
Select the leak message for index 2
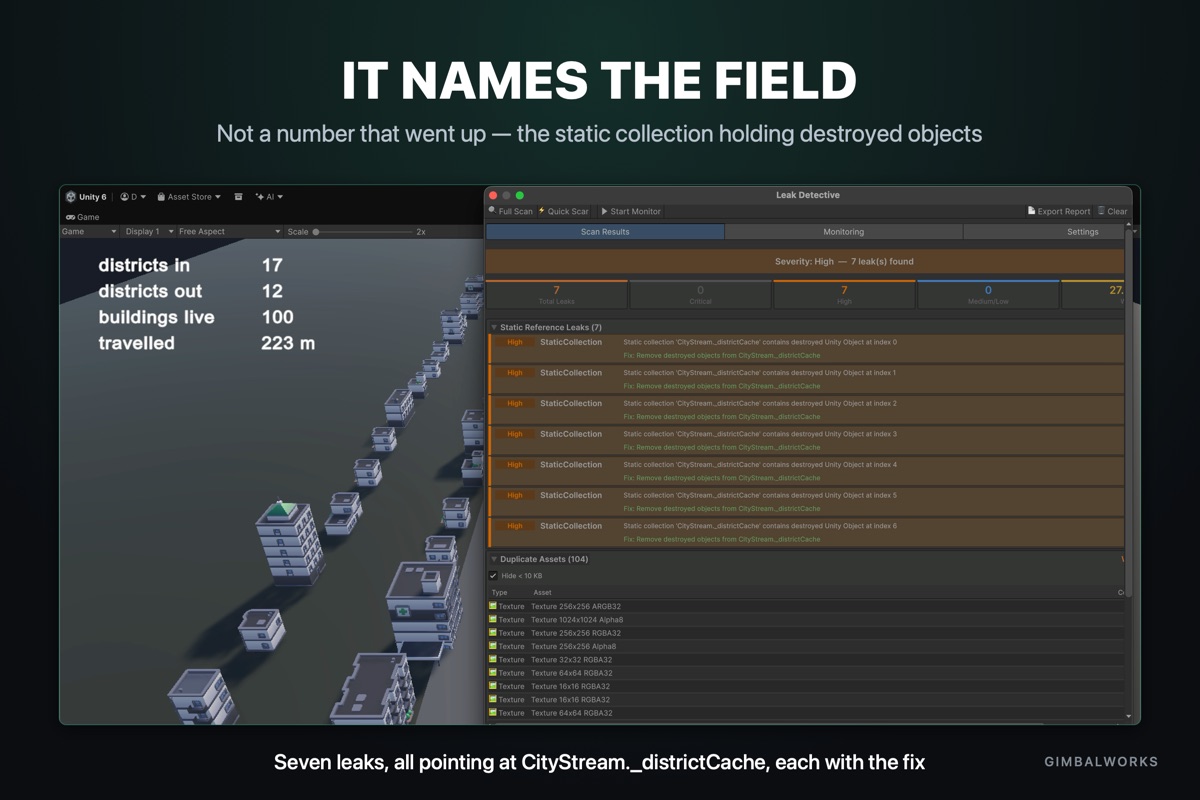coord(760,404)
